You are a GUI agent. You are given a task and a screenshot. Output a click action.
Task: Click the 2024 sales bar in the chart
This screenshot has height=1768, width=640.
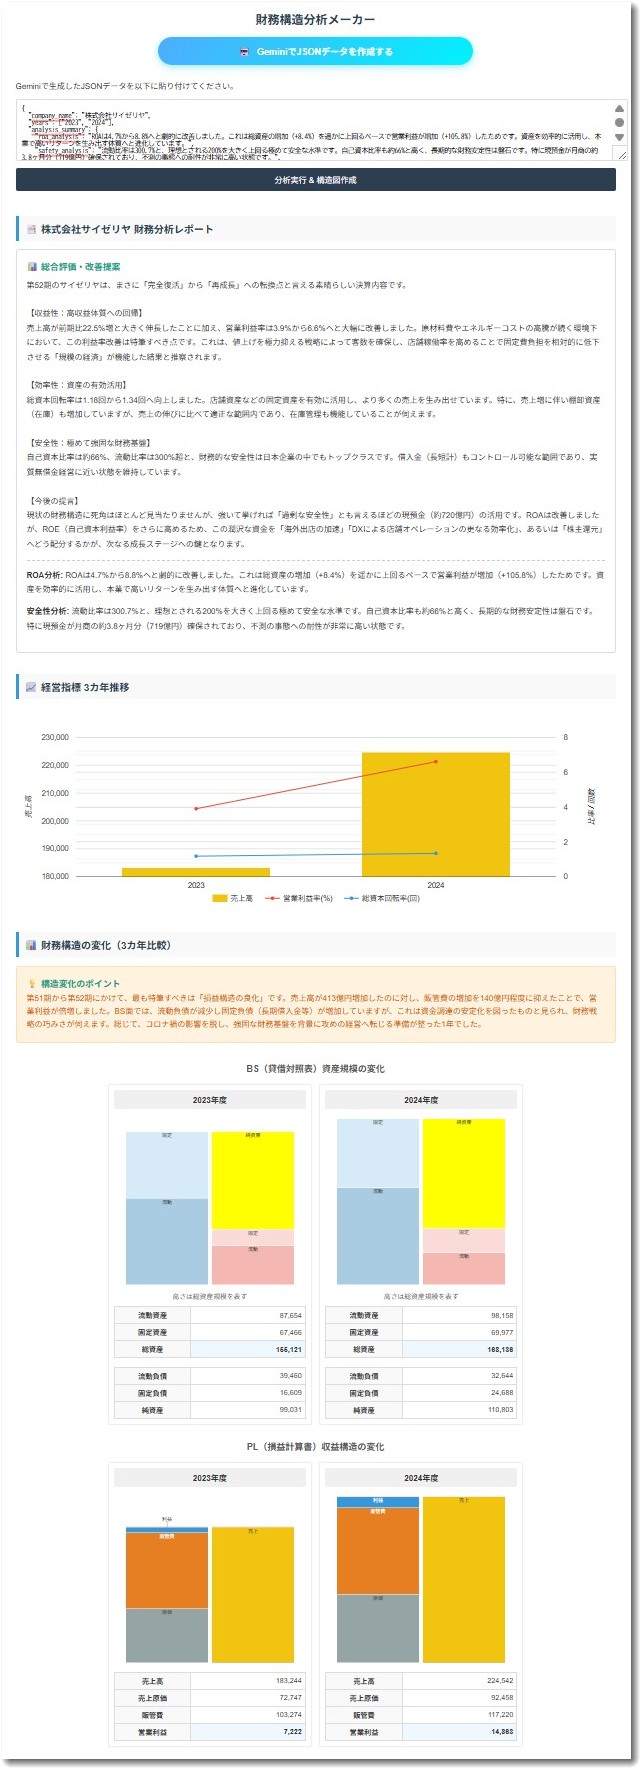[435, 814]
